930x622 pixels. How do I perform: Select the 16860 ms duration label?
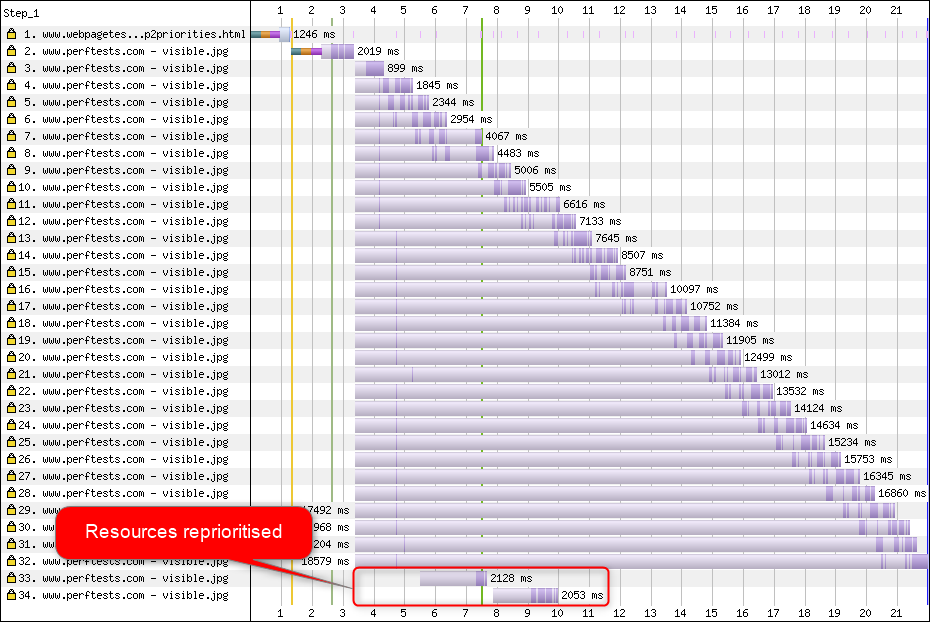point(902,493)
